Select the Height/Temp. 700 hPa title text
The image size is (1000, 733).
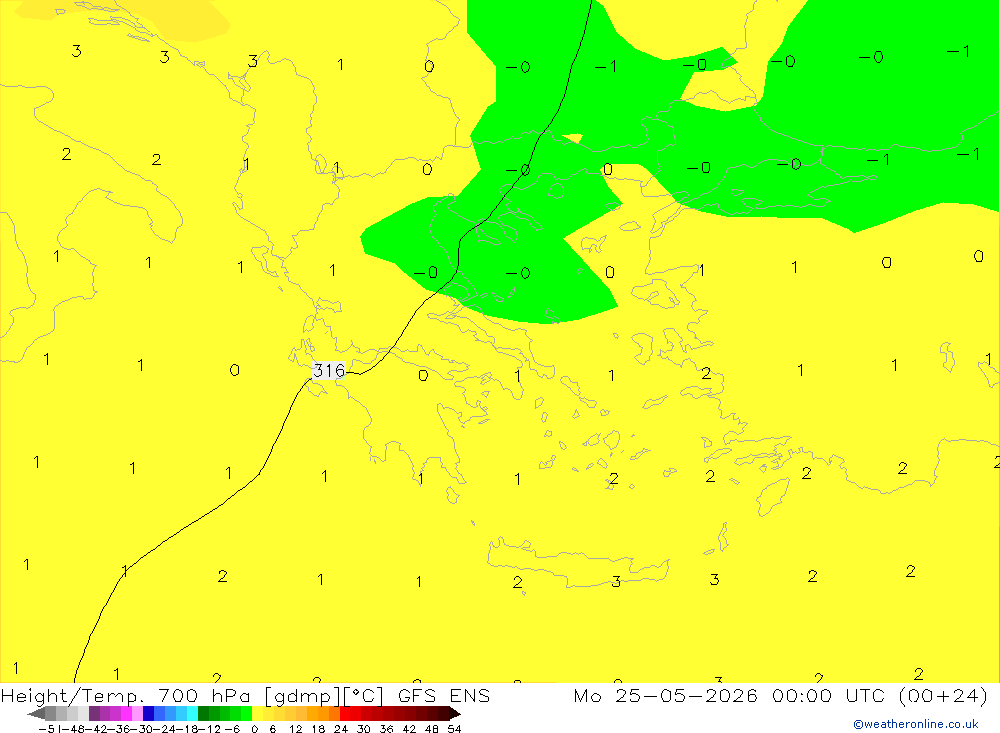(x=126, y=696)
